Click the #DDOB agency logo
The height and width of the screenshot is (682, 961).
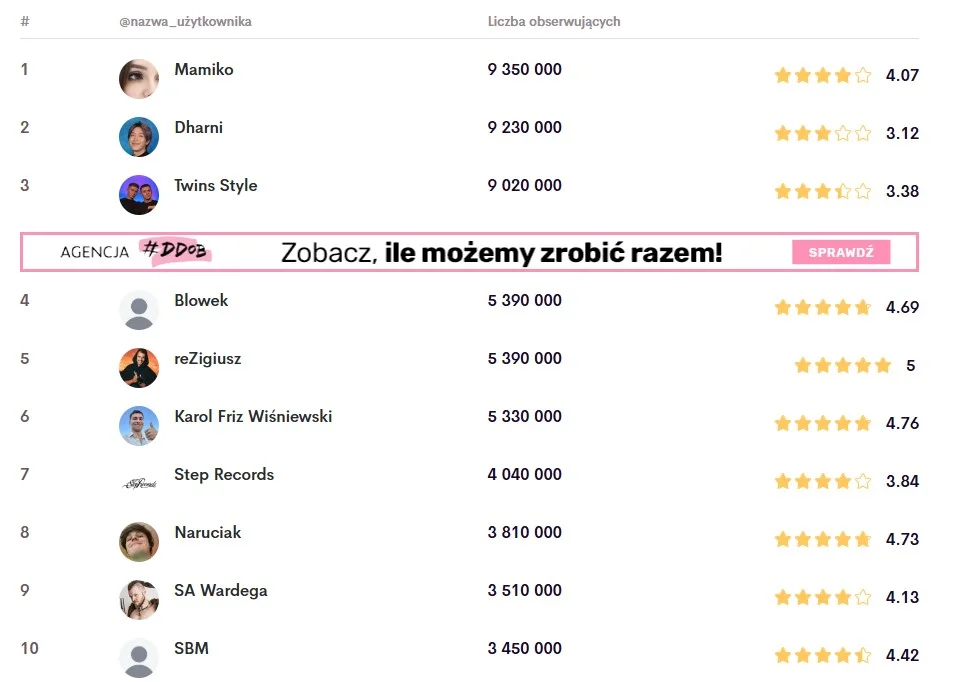pos(178,252)
